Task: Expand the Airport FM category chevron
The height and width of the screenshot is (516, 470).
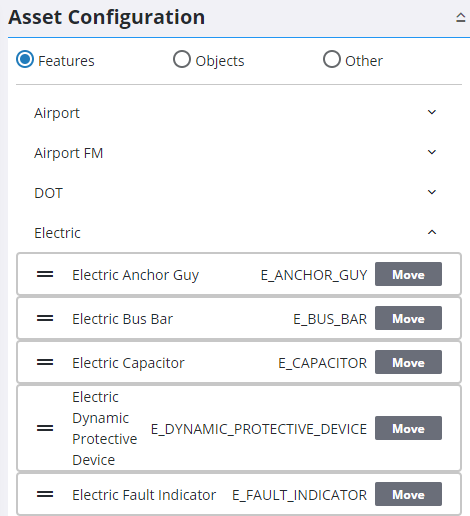Action: pyautogui.click(x=432, y=152)
